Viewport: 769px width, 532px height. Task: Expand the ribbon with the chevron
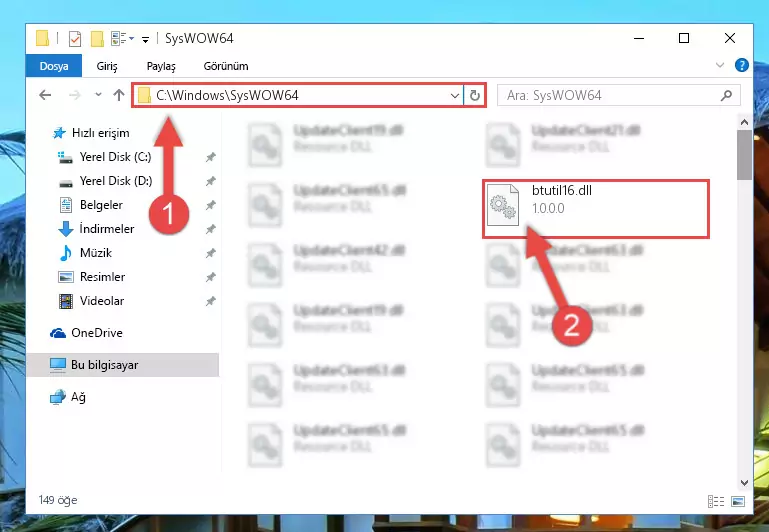point(720,65)
